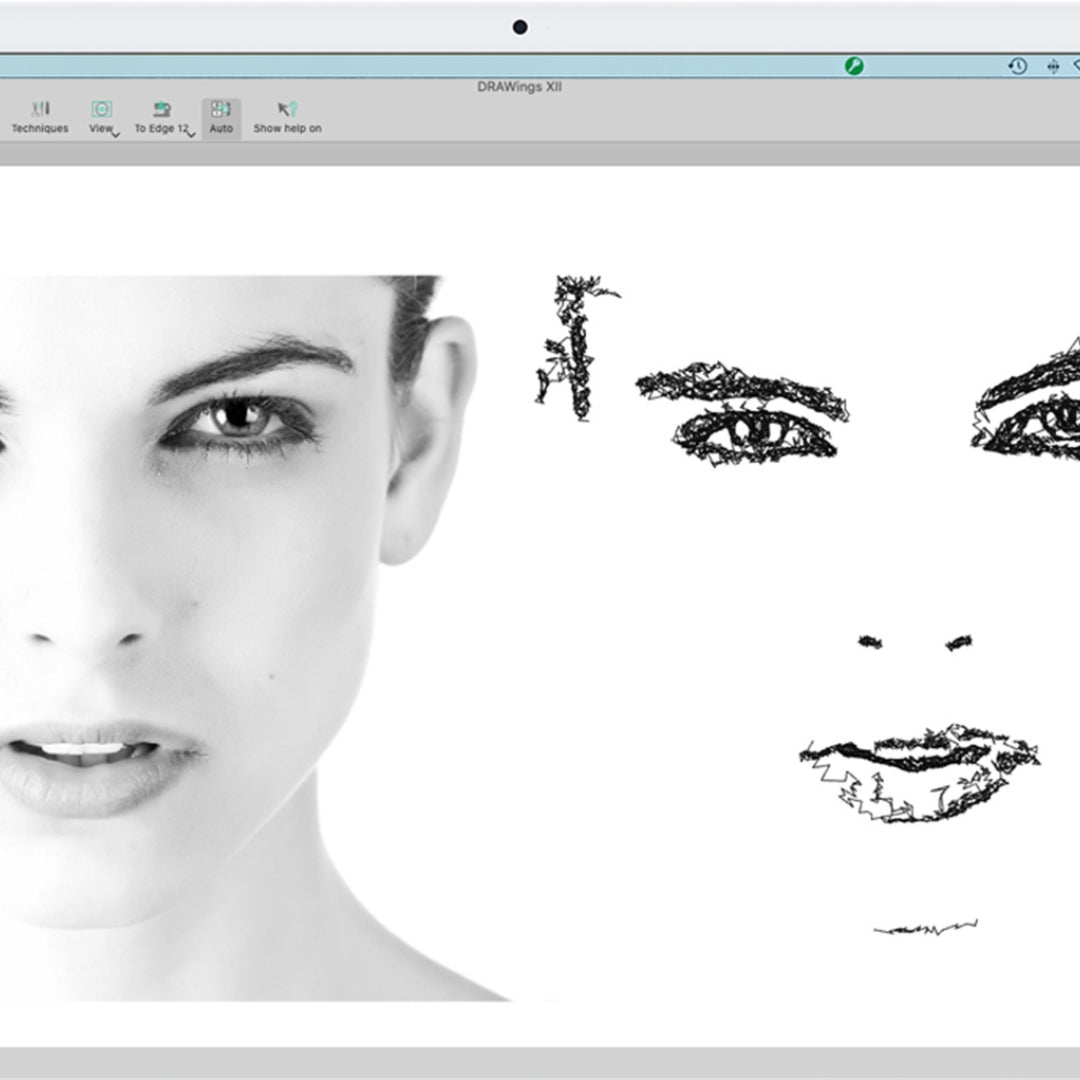Click the Show help on cursor icon
Viewport: 1080px width, 1080px height.
click(286, 107)
